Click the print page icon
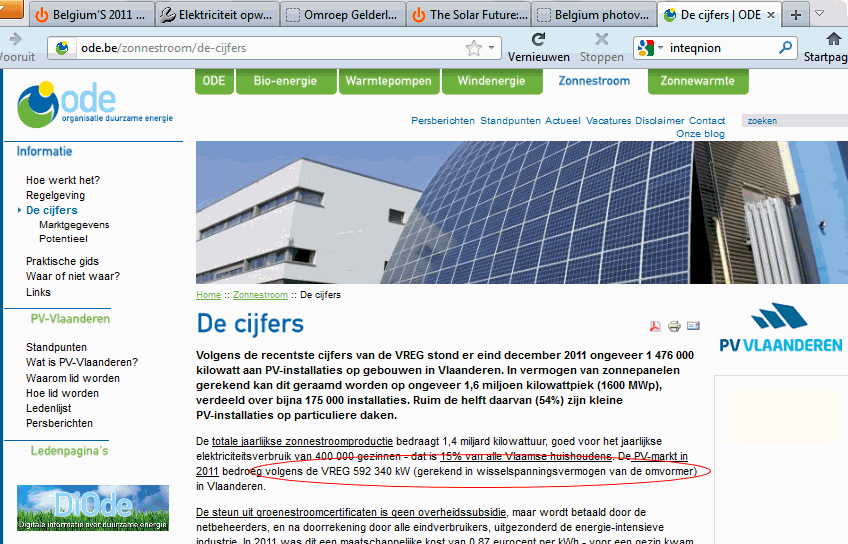Screen dimensions: 848x544 674,326
